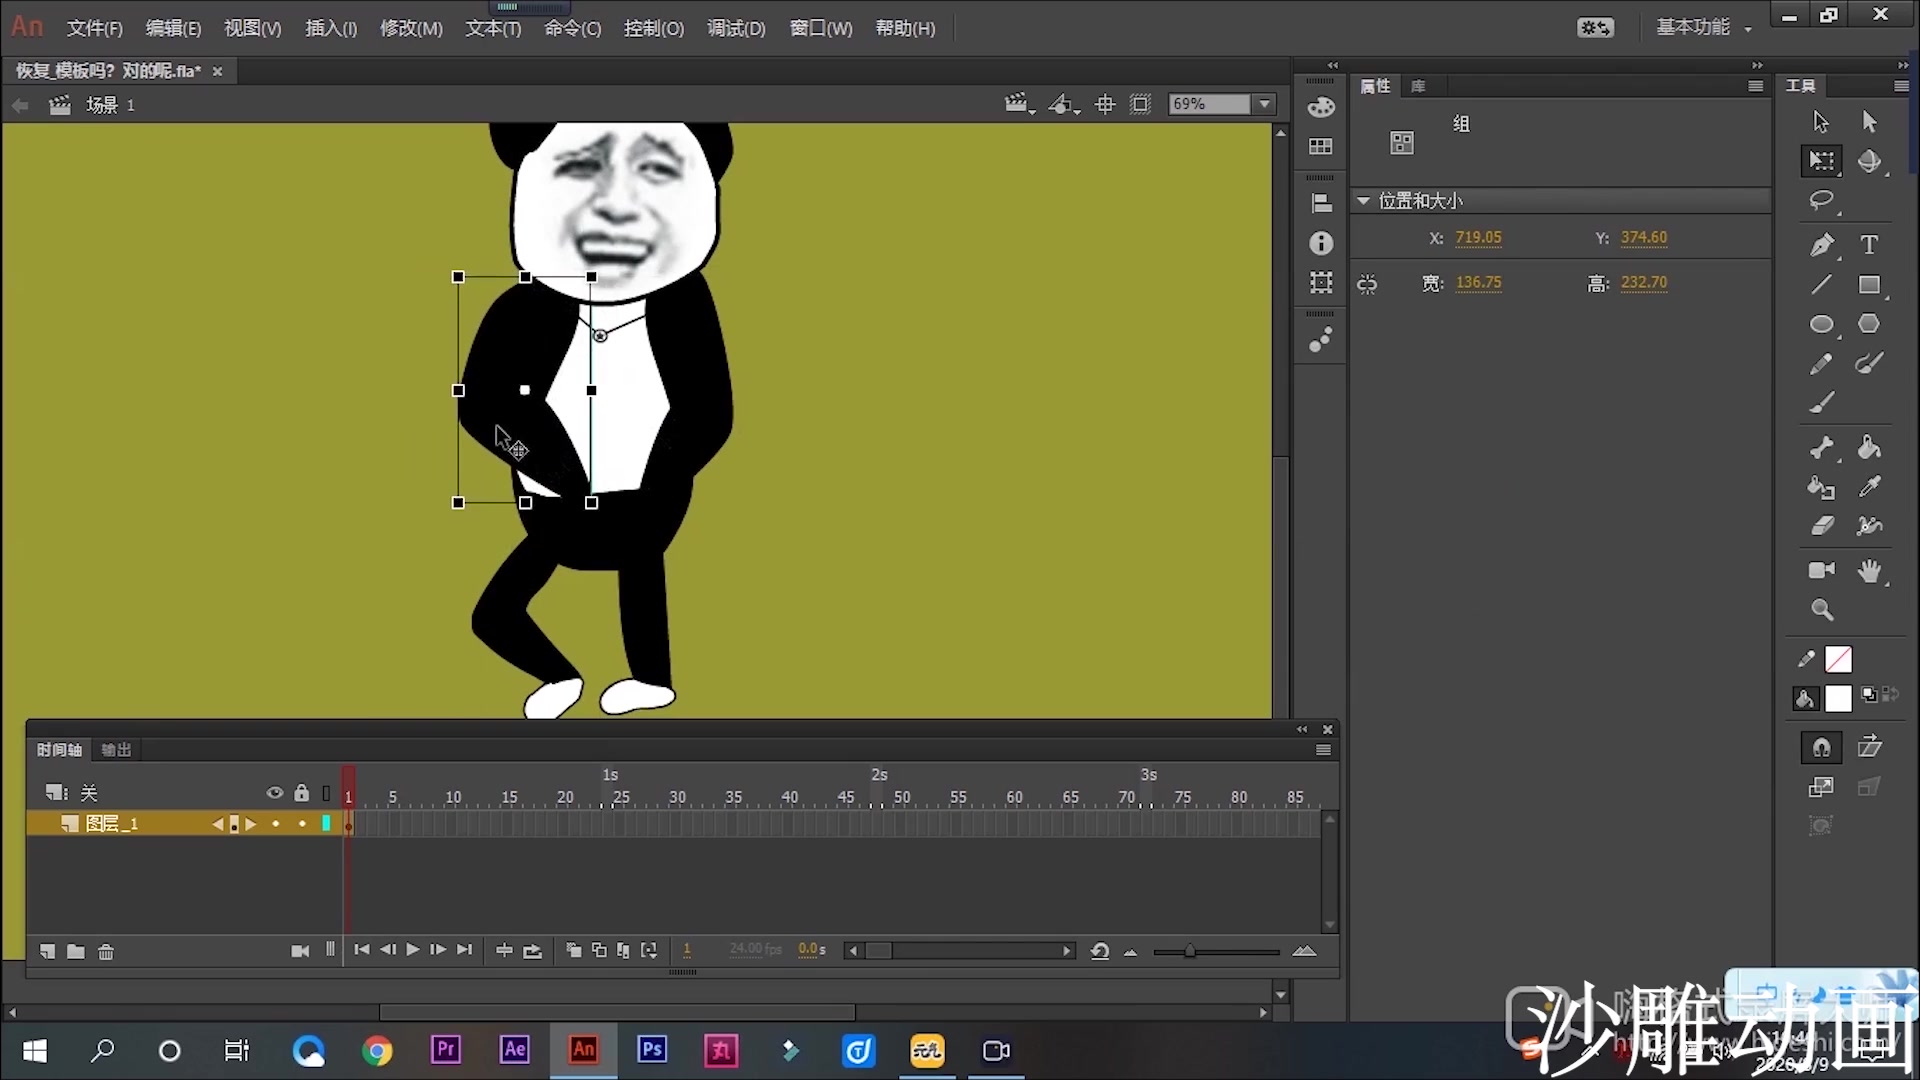Select the PolyStar tool

(x=1869, y=324)
